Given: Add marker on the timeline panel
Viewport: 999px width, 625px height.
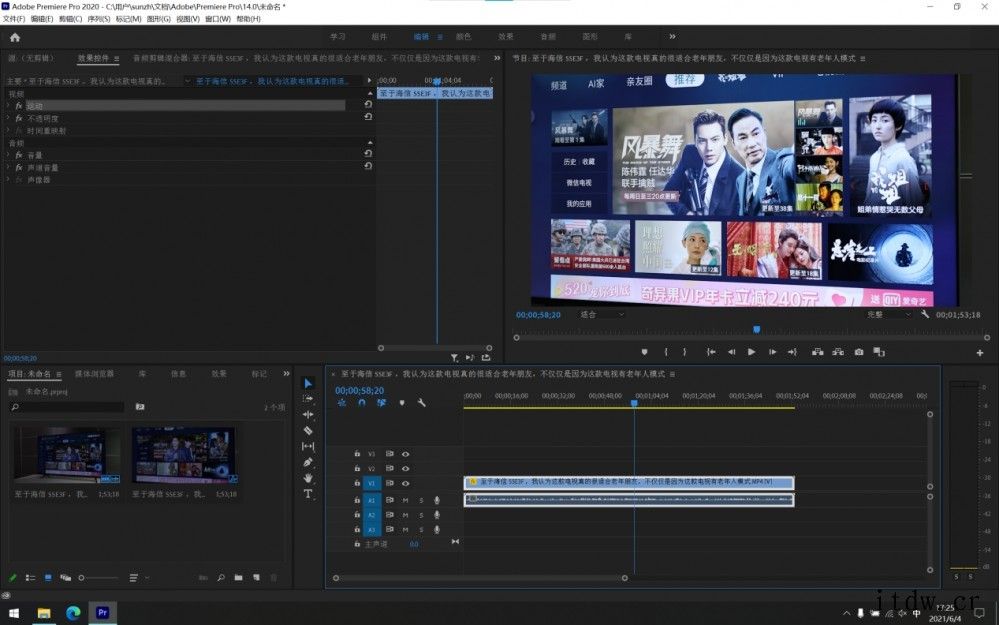Looking at the screenshot, I should [x=402, y=403].
